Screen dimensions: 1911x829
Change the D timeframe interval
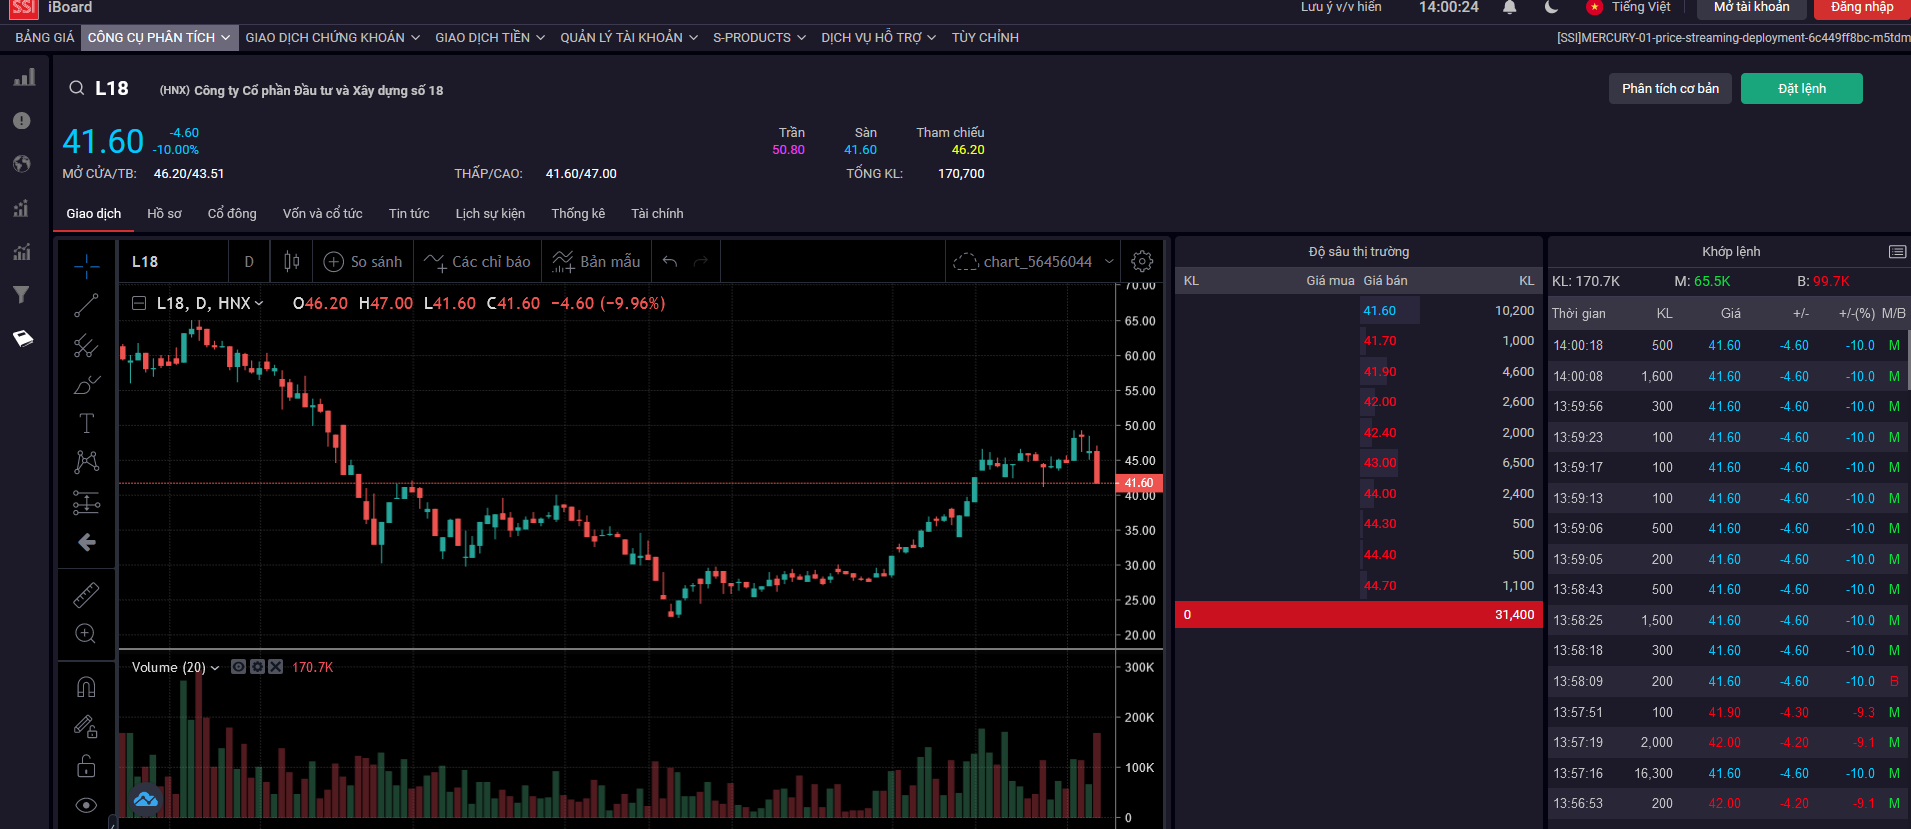(249, 262)
